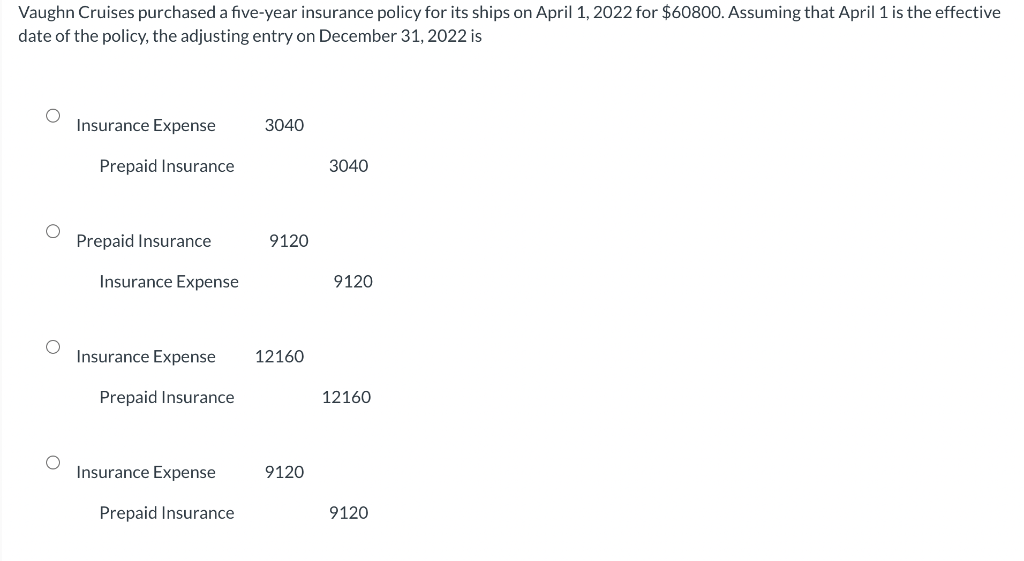Click the 9120 credit amount in the second option
1024x561 pixels.
[x=352, y=282]
